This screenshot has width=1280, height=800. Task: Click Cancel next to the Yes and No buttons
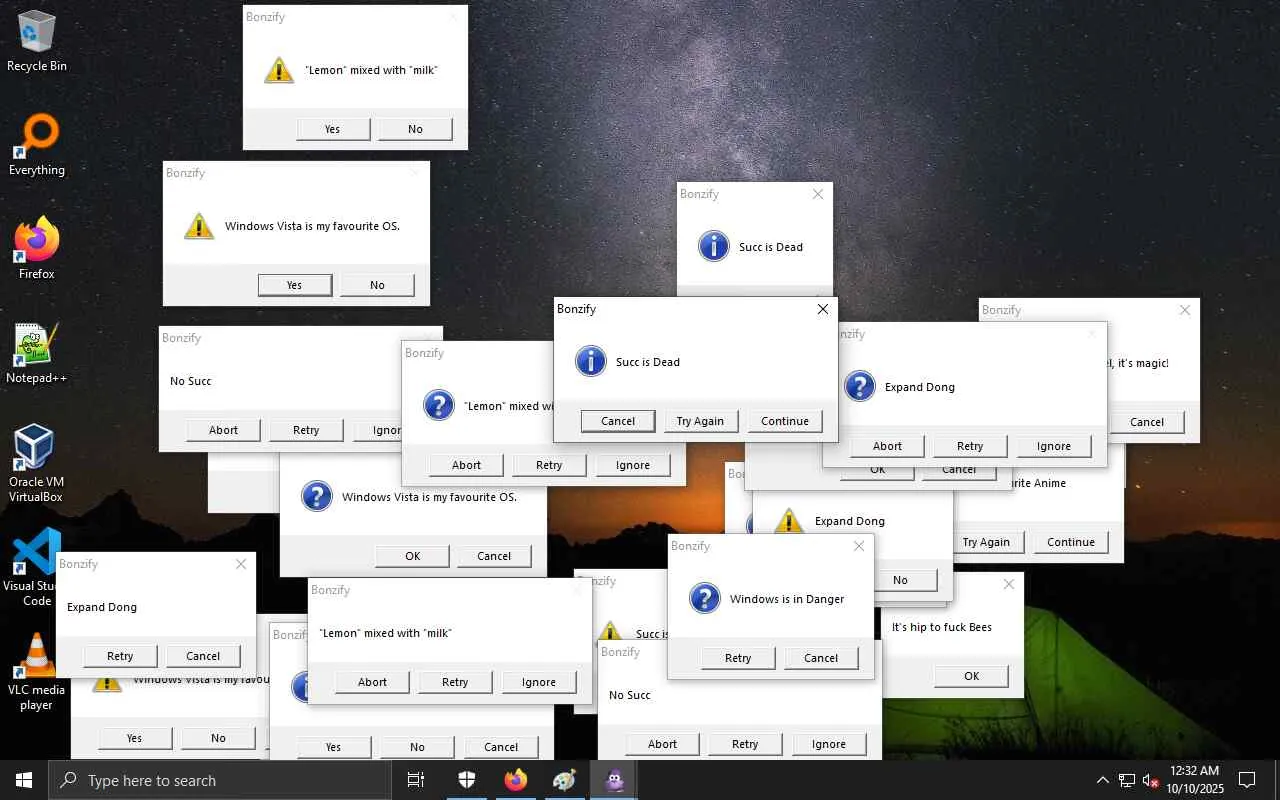pyautogui.click(x=501, y=747)
